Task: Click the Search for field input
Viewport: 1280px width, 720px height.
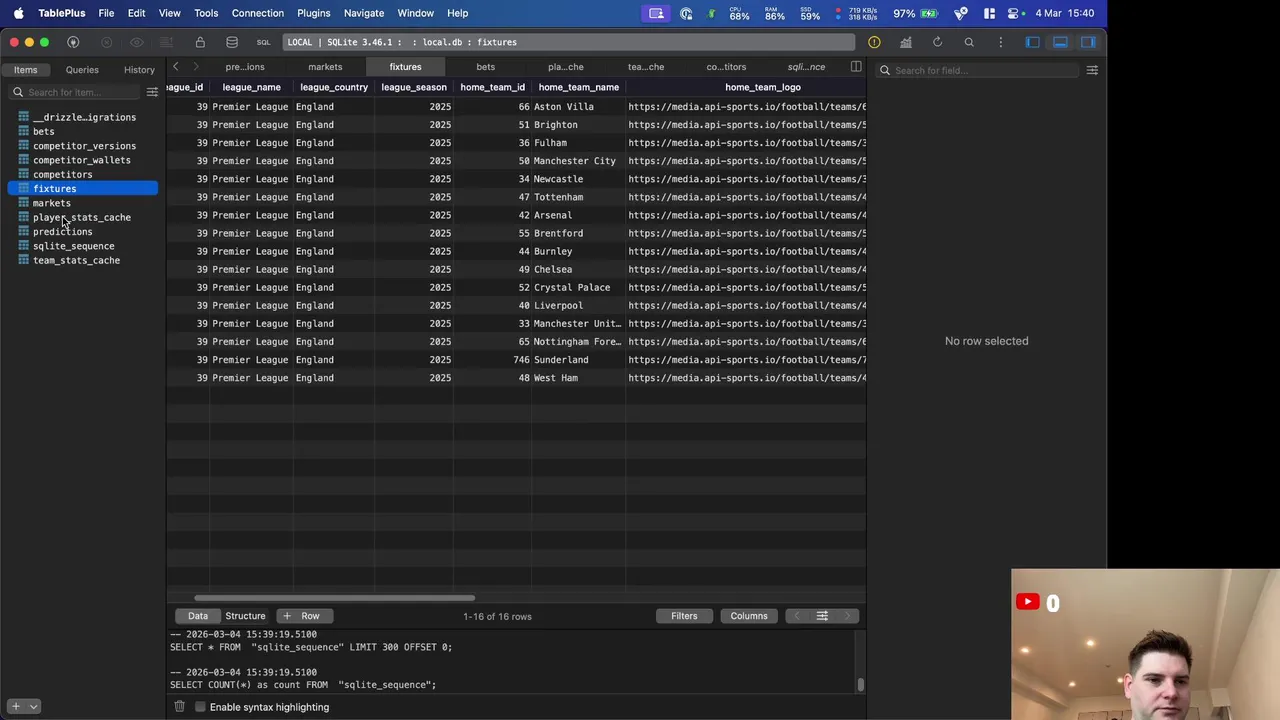Action: click(978, 70)
